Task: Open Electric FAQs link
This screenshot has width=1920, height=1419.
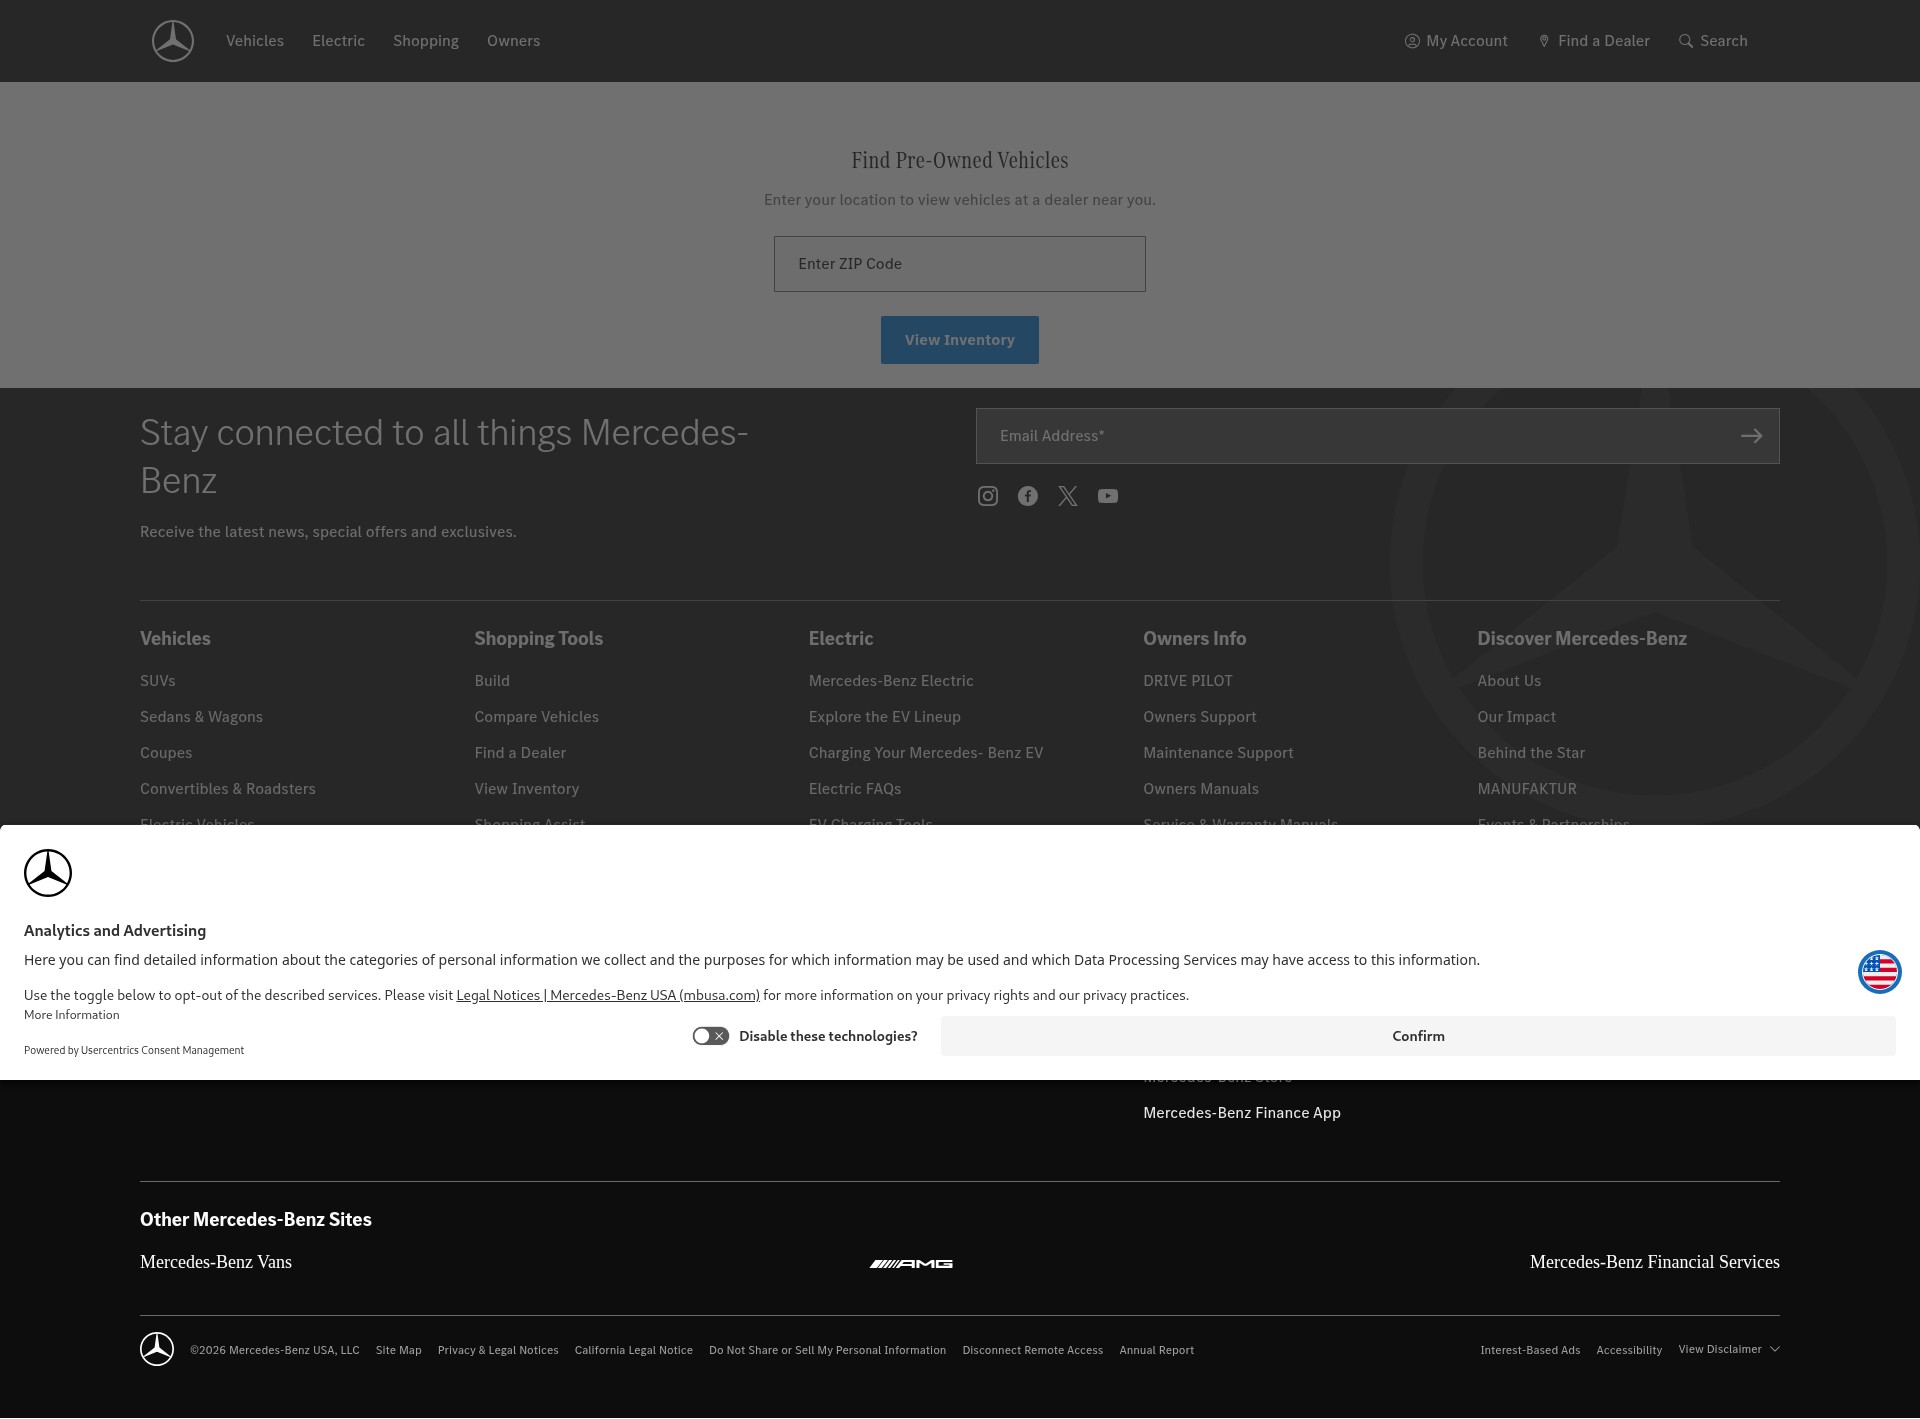Action: 855,789
